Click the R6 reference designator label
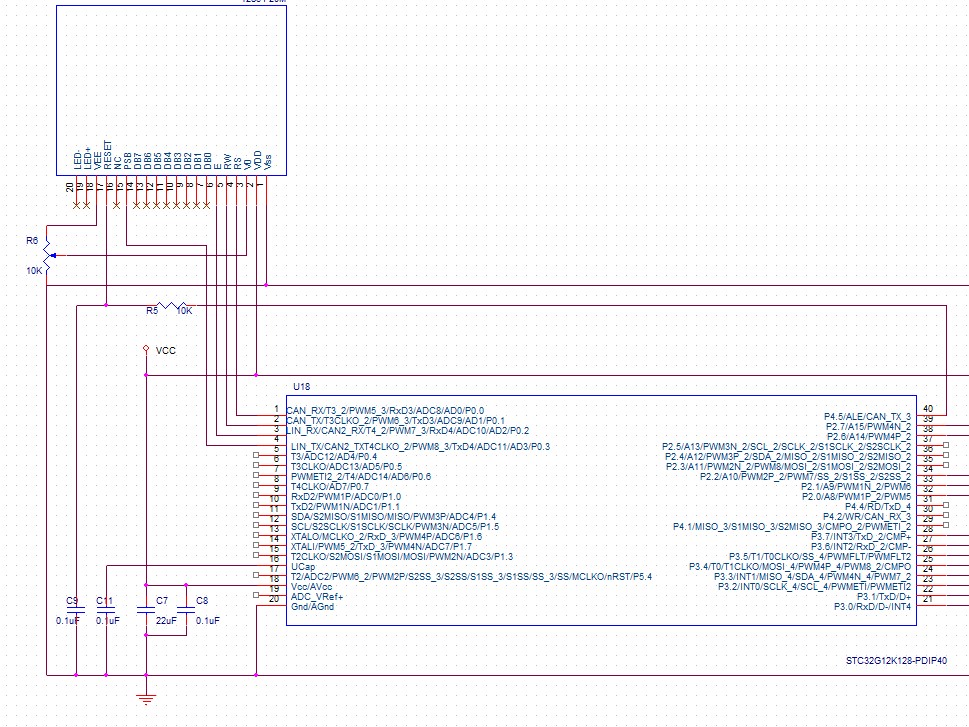This screenshot has height=727, width=969. coord(32,240)
